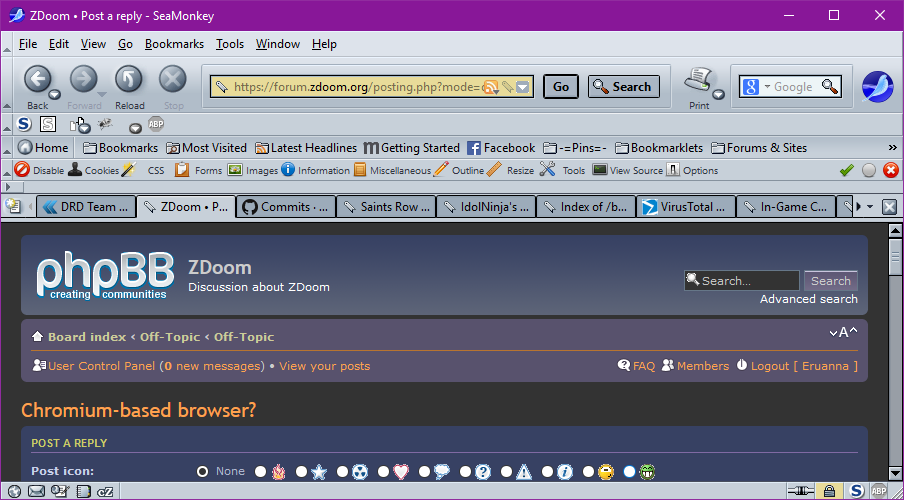The width and height of the screenshot is (904, 500).
Task: Click the Print icon in the toolbar
Action: (x=699, y=80)
